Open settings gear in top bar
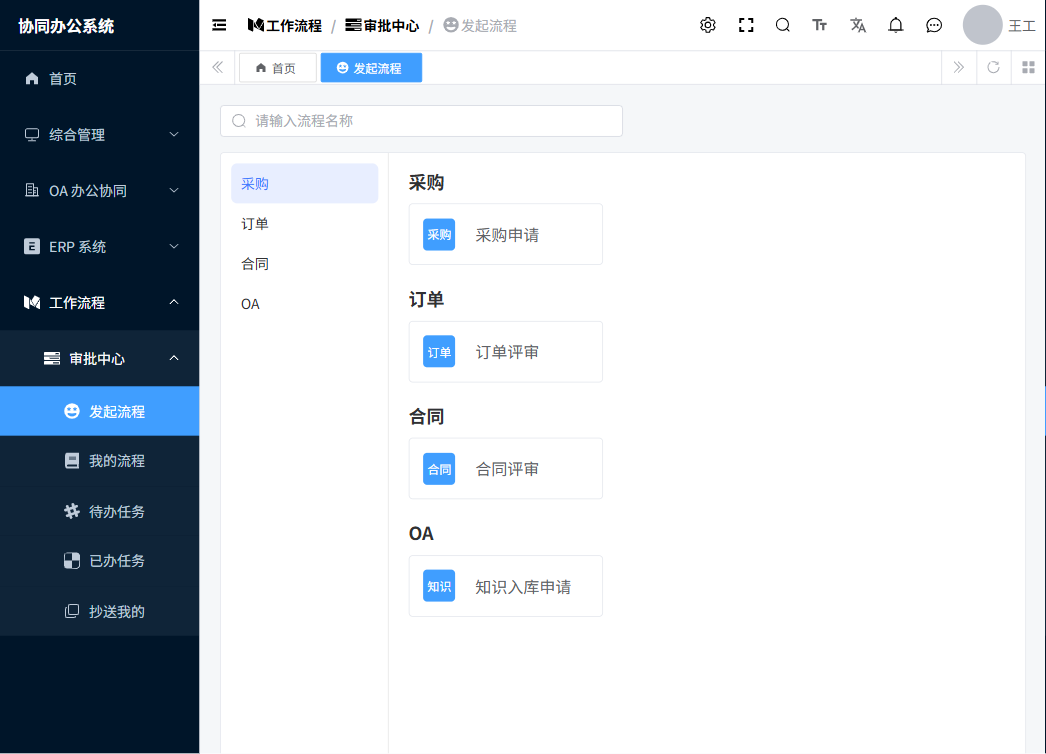1046x754 pixels. 708,25
